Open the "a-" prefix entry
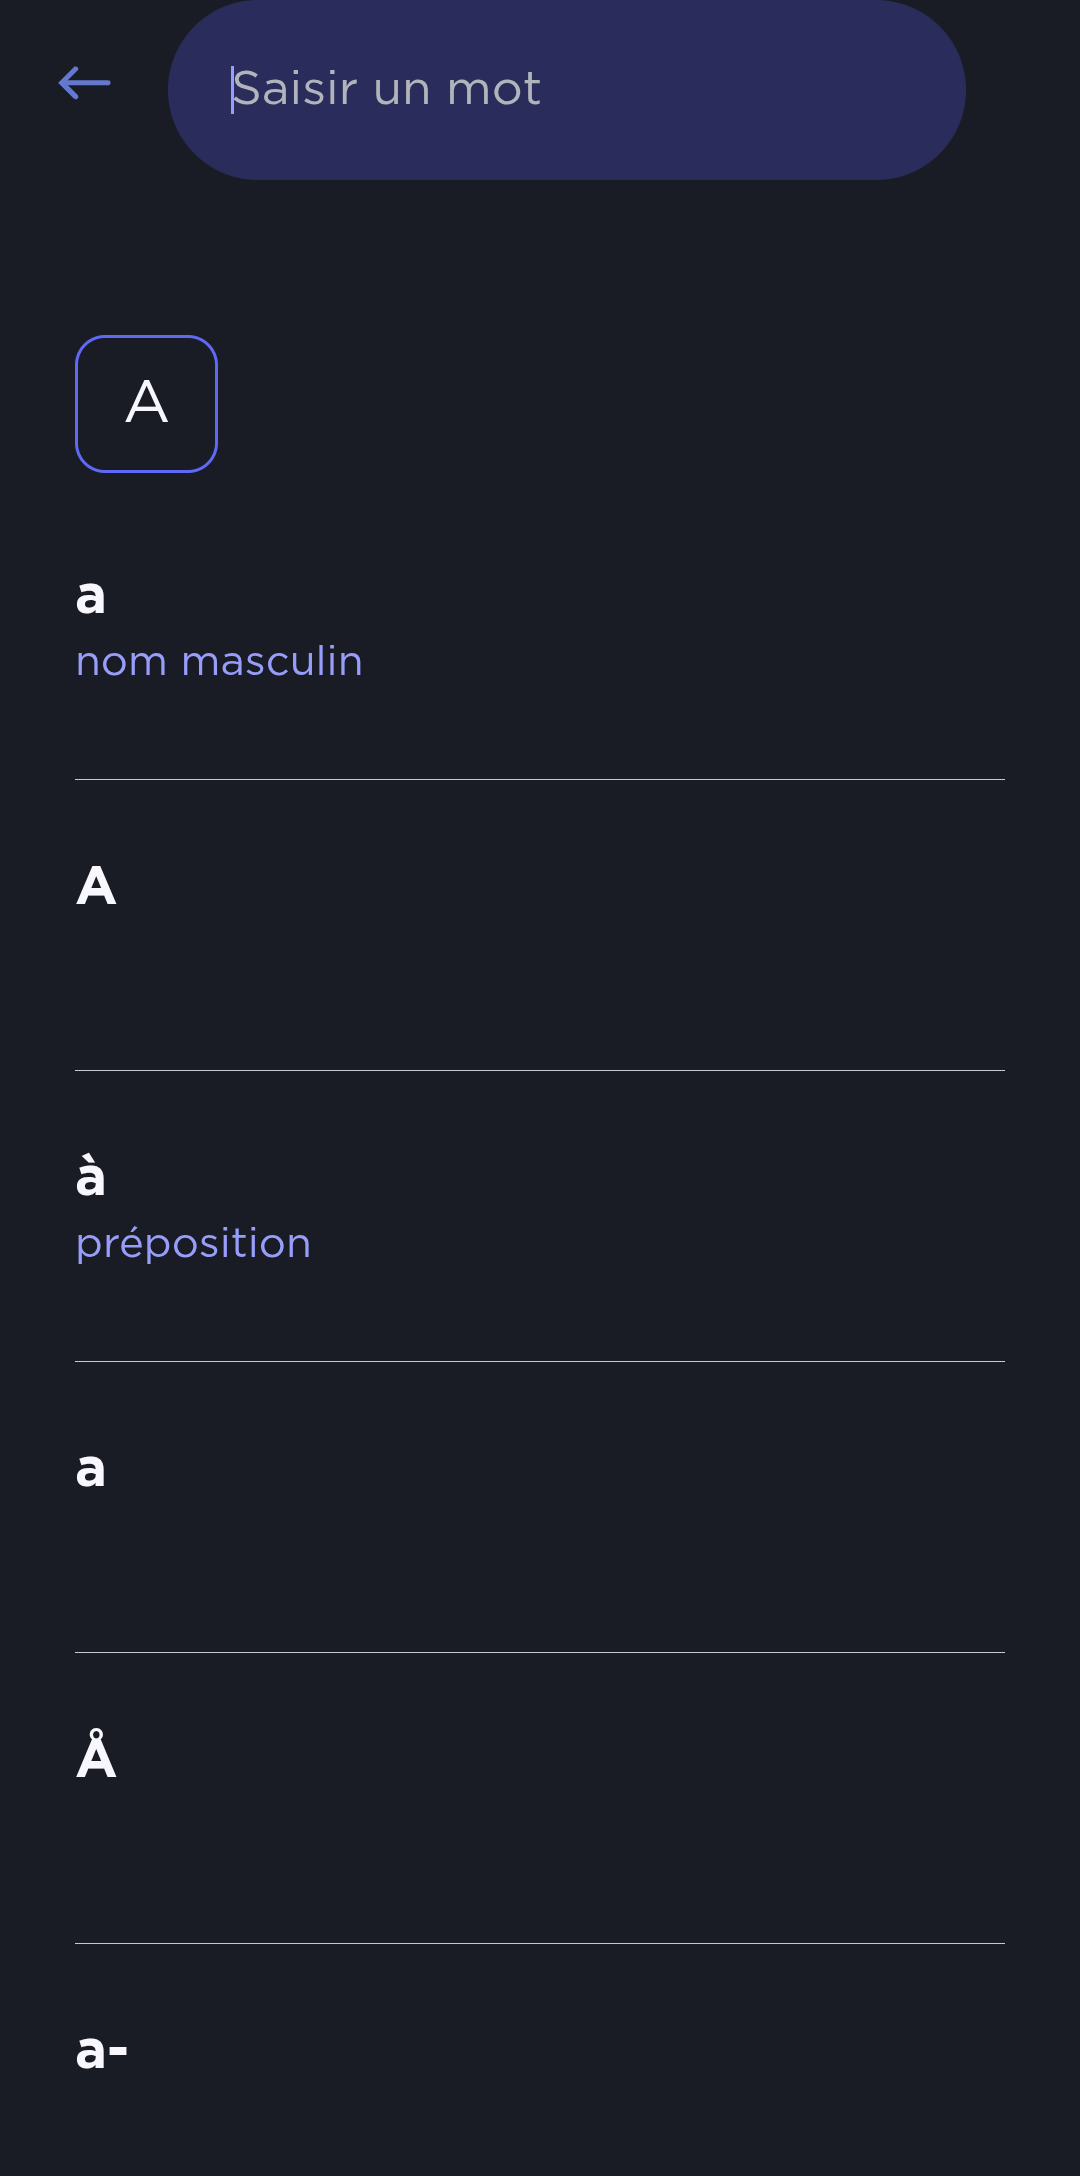 click(x=102, y=2052)
